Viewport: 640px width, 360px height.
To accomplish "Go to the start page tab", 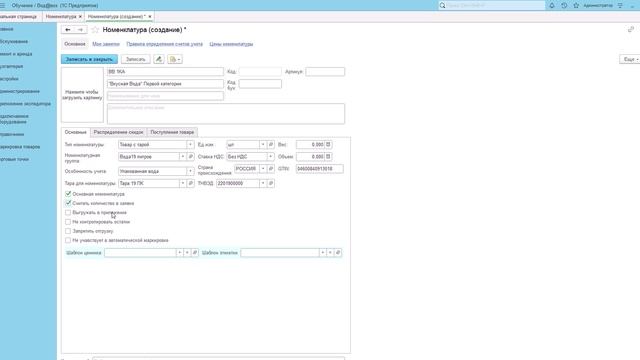I will (19, 16).
